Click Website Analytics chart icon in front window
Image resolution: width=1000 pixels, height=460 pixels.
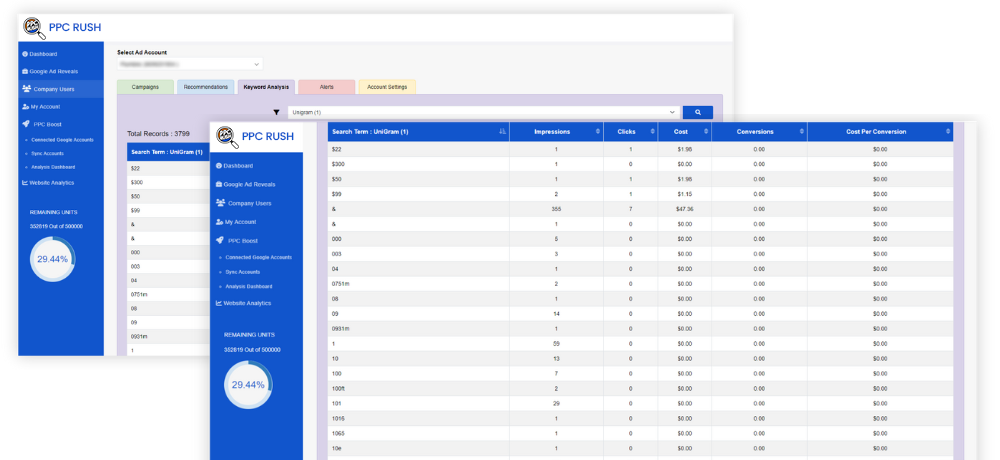pyautogui.click(x=219, y=303)
